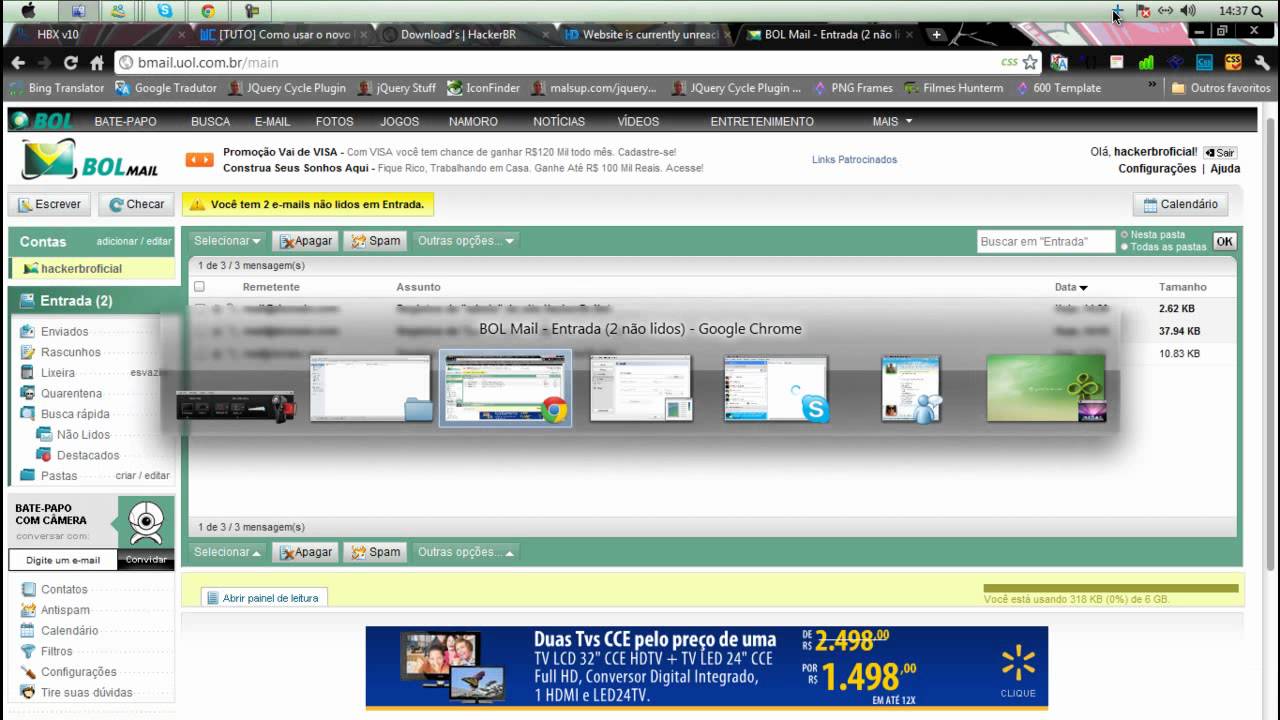Switch to HBX v10 tab

click(x=57, y=34)
